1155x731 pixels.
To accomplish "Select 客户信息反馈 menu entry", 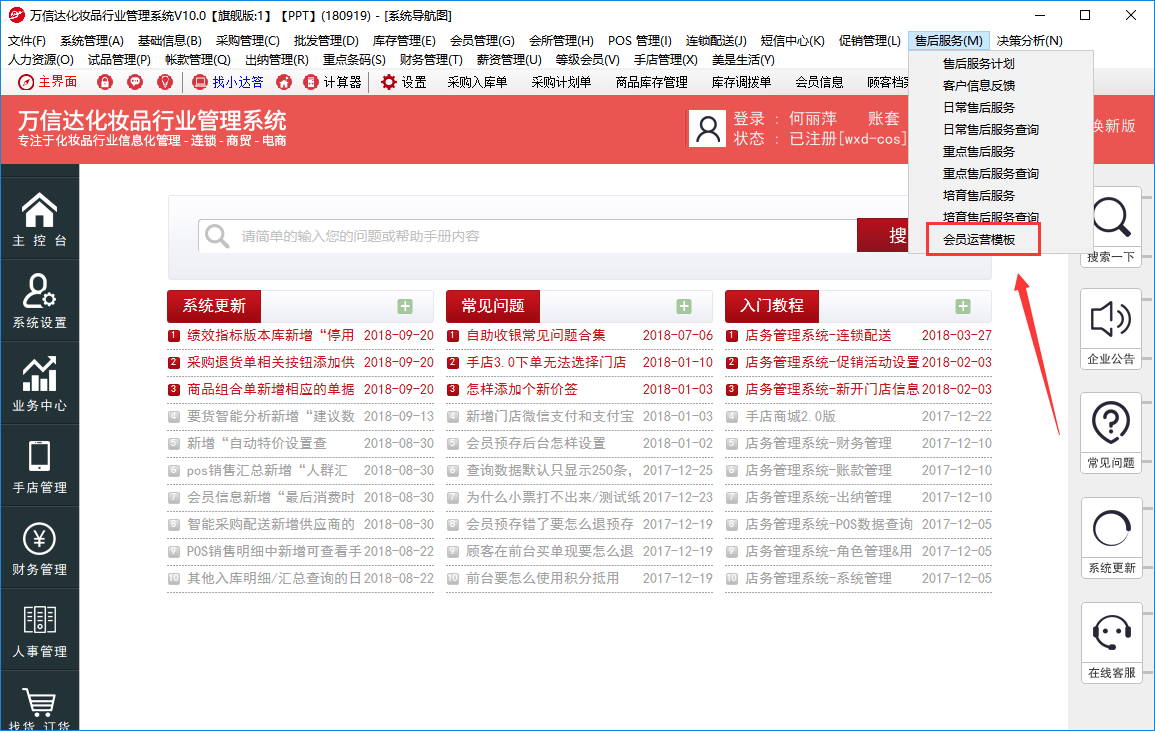I will click(978, 85).
